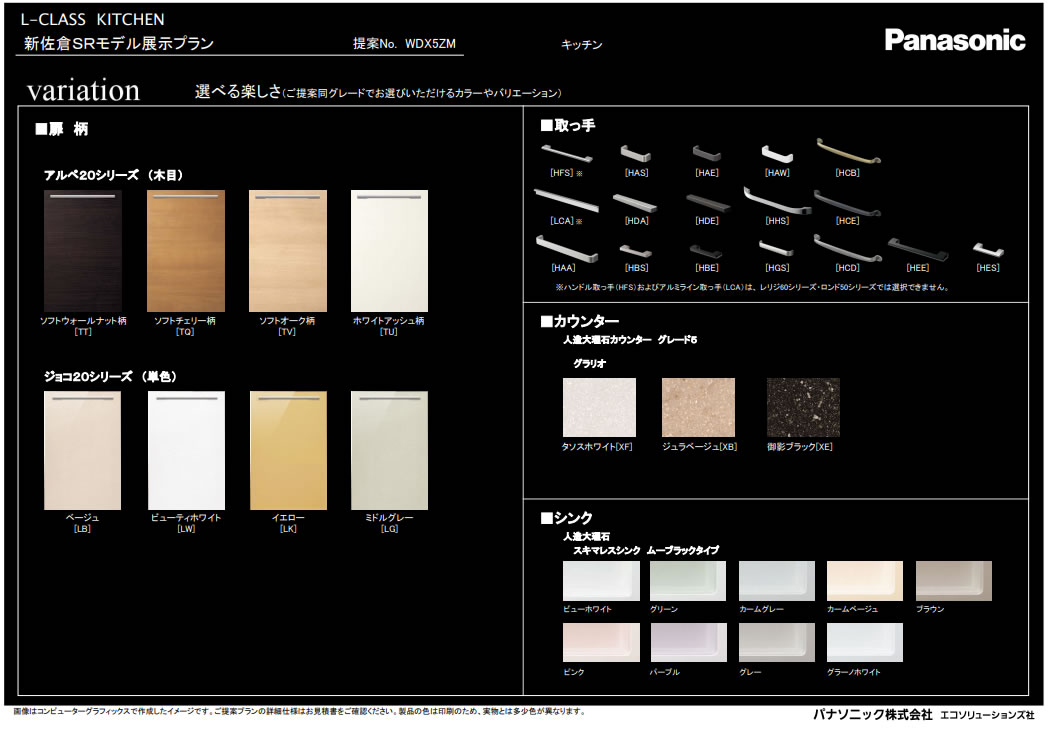Select the パープル sink thumbnail
This screenshot has width=1048, height=730.
coord(688,643)
